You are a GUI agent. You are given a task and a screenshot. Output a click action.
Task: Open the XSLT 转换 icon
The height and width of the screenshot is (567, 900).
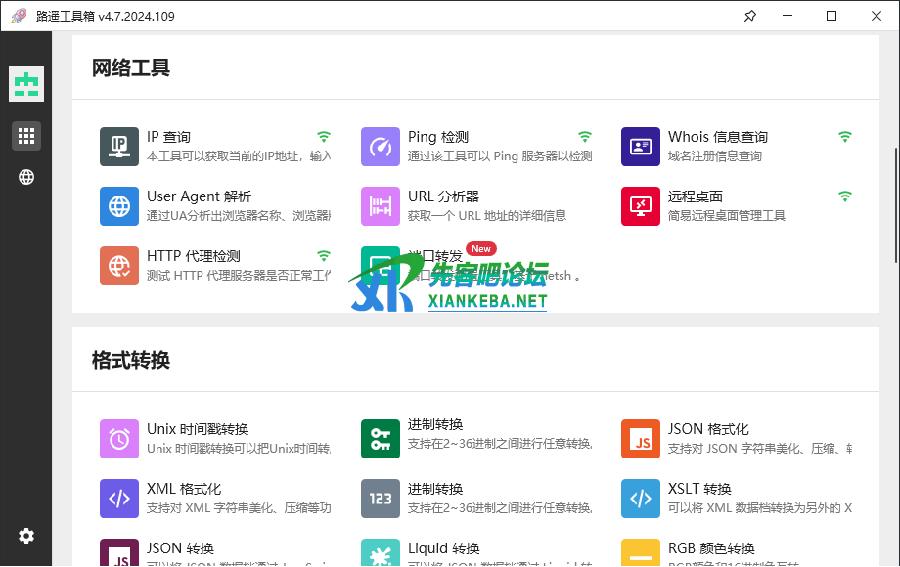point(640,498)
